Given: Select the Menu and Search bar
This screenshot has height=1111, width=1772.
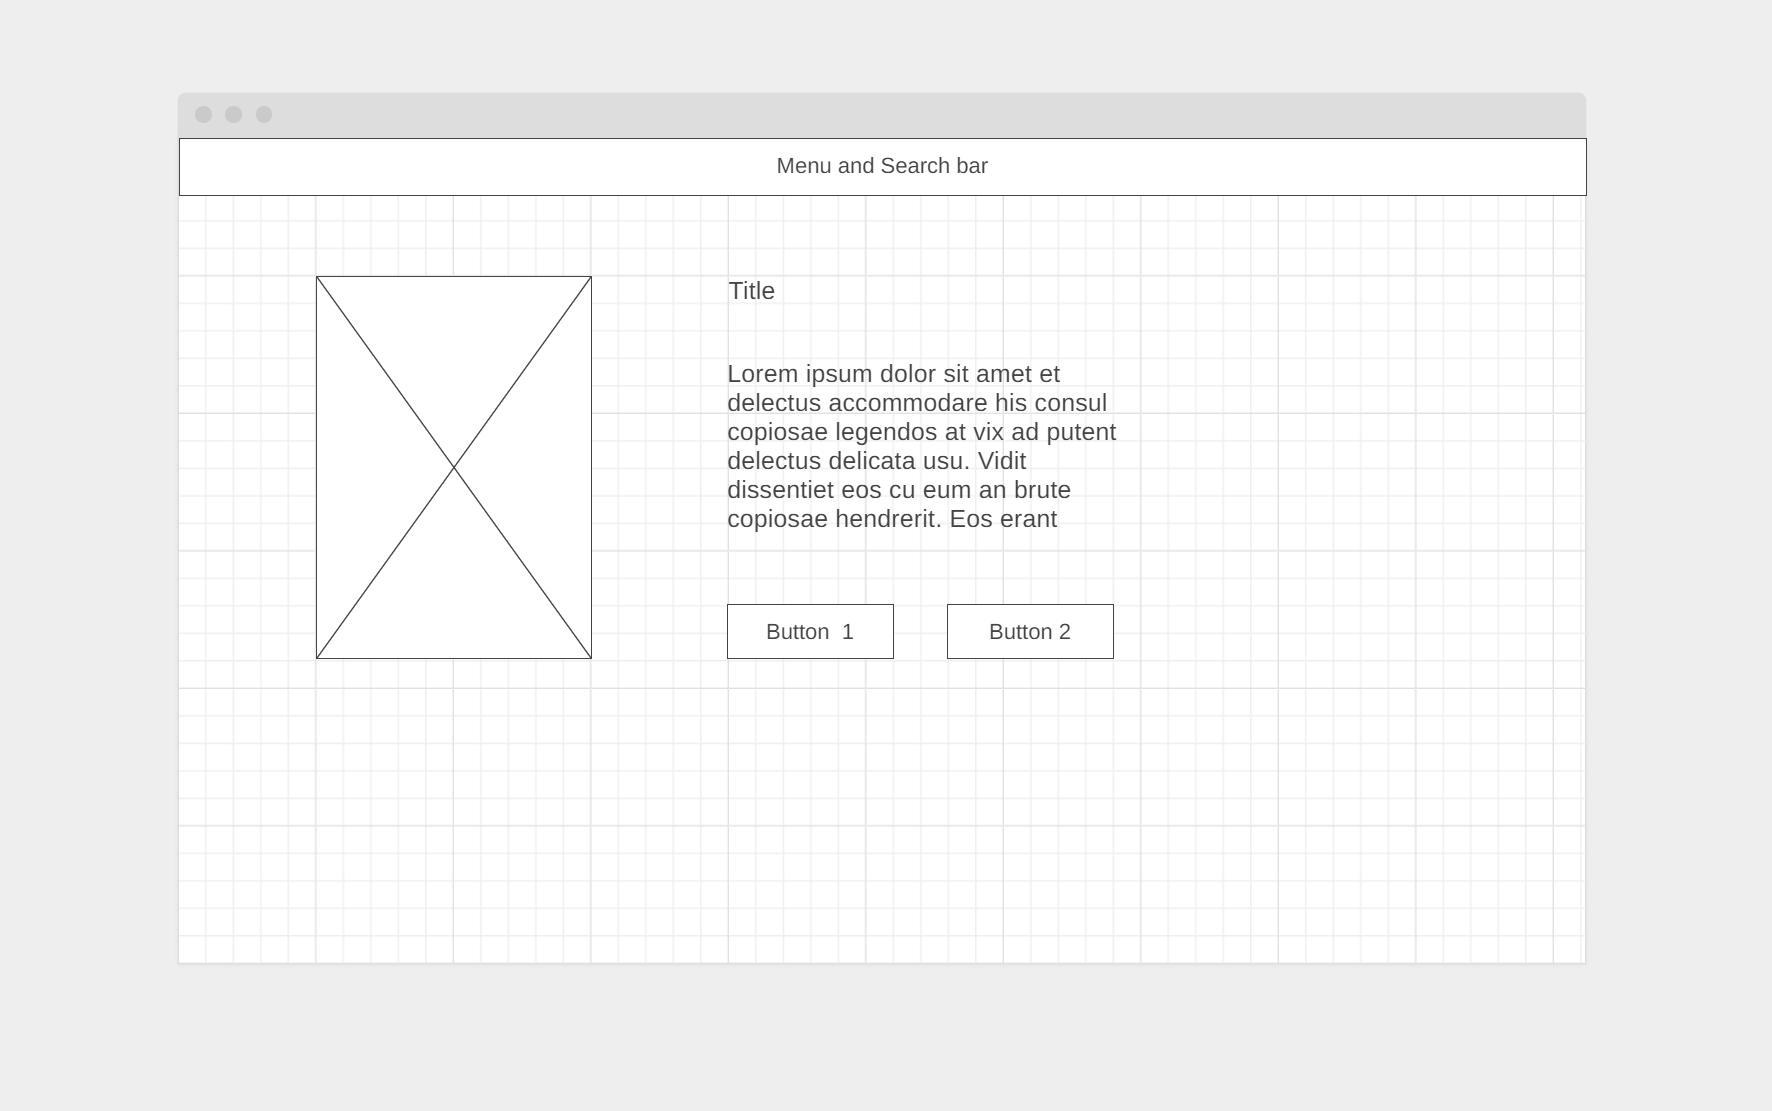Looking at the screenshot, I should click(x=882, y=167).
